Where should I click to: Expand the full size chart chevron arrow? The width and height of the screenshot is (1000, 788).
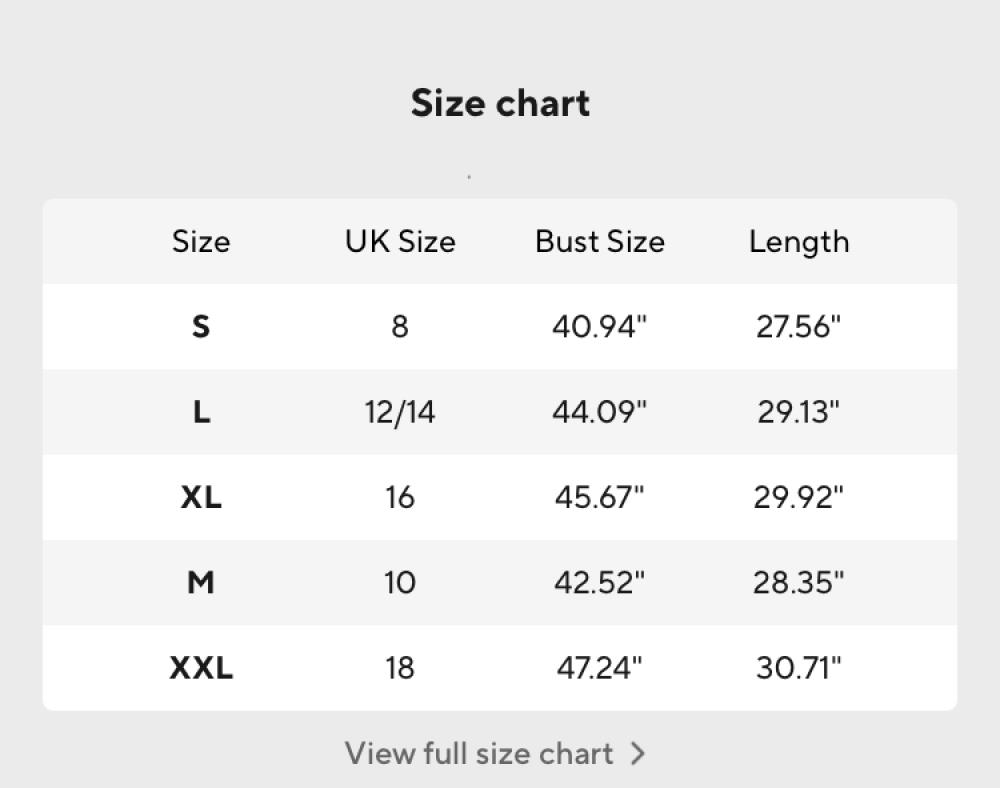coord(638,753)
